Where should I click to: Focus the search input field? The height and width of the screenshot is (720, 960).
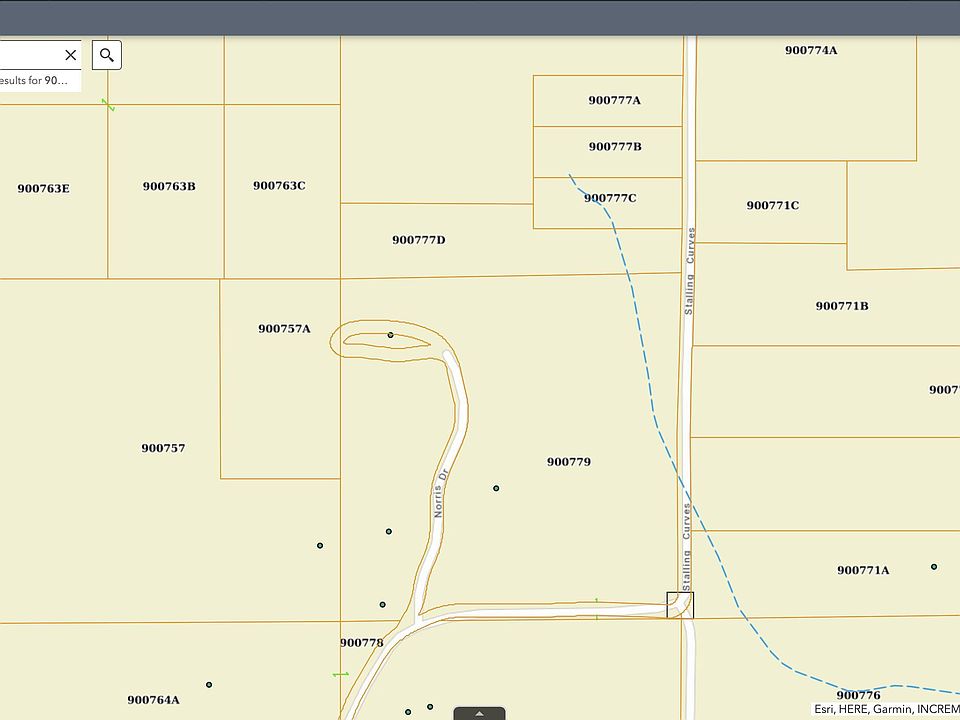[x=28, y=55]
